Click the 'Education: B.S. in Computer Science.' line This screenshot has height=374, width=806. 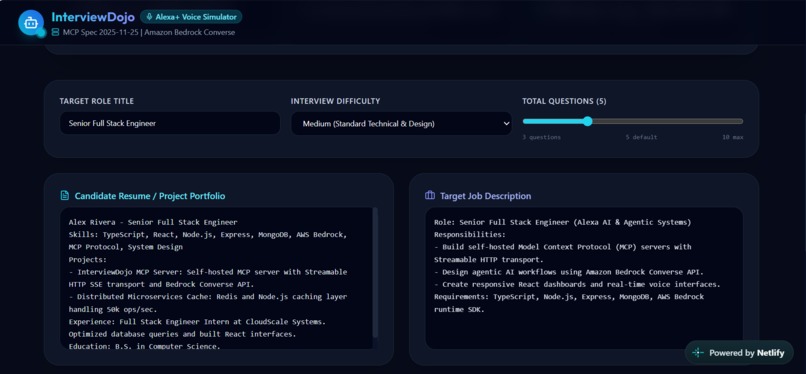[144, 346]
